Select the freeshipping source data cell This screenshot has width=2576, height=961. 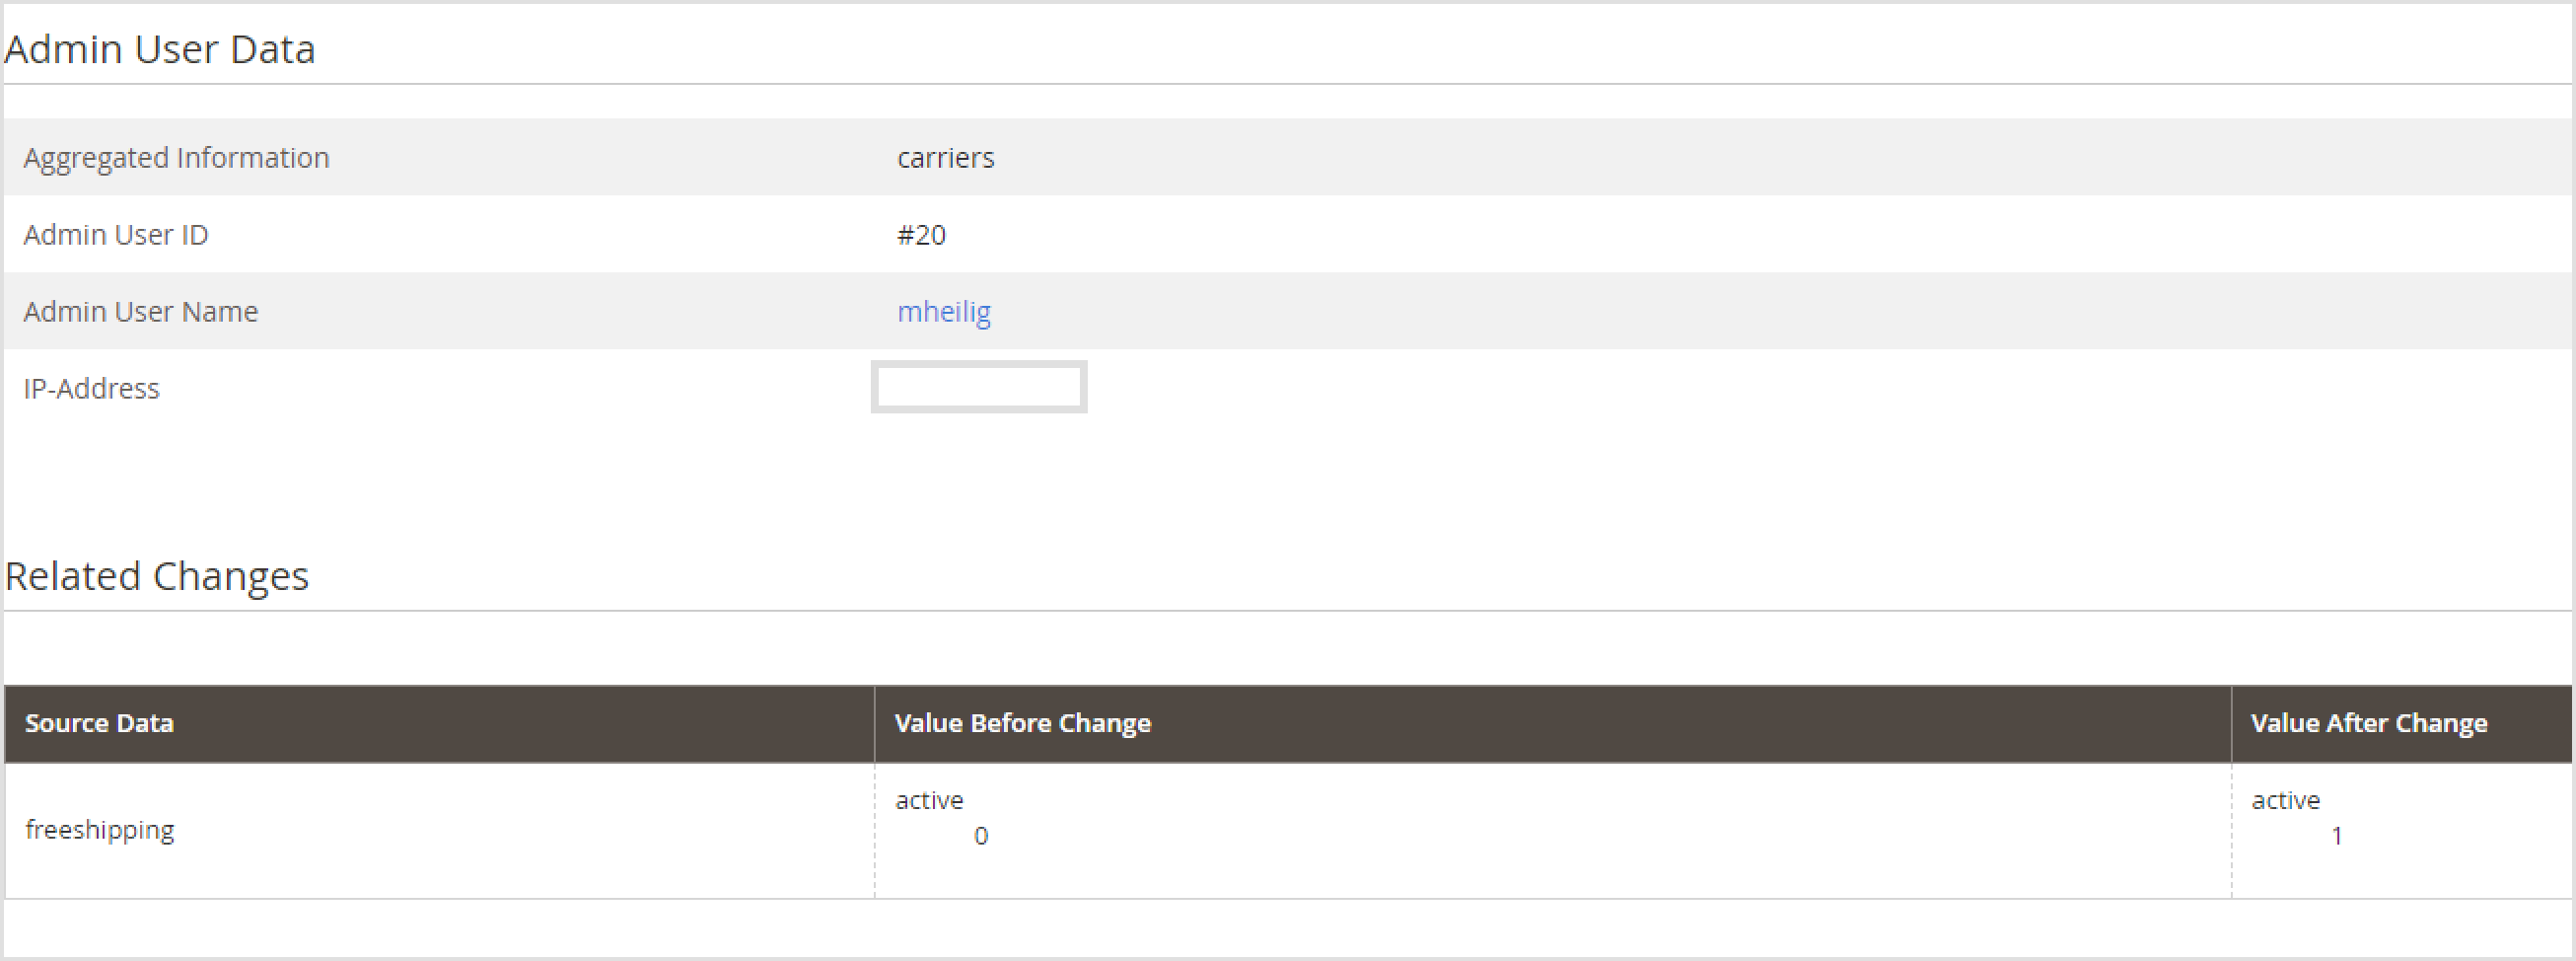[100, 828]
